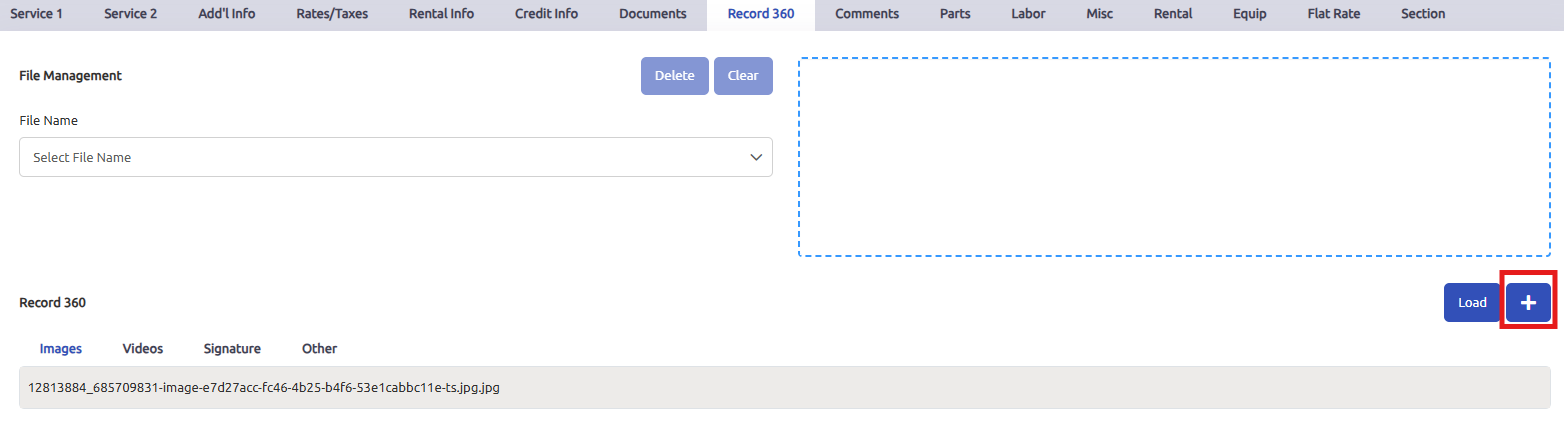Switch to the Flat Rate tab
The height and width of the screenshot is (426, 1564).
[x=1334, y=14]
